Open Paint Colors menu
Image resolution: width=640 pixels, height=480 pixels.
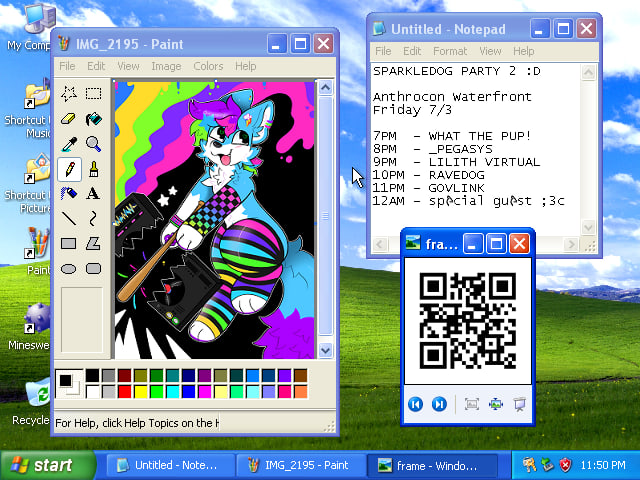click(208, 66)
